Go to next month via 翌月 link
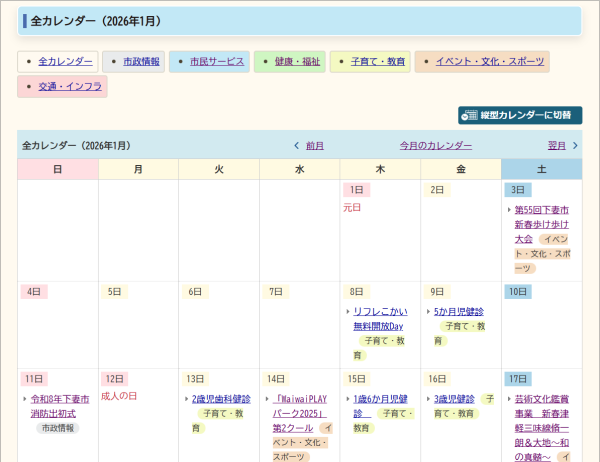 point(557,145)
